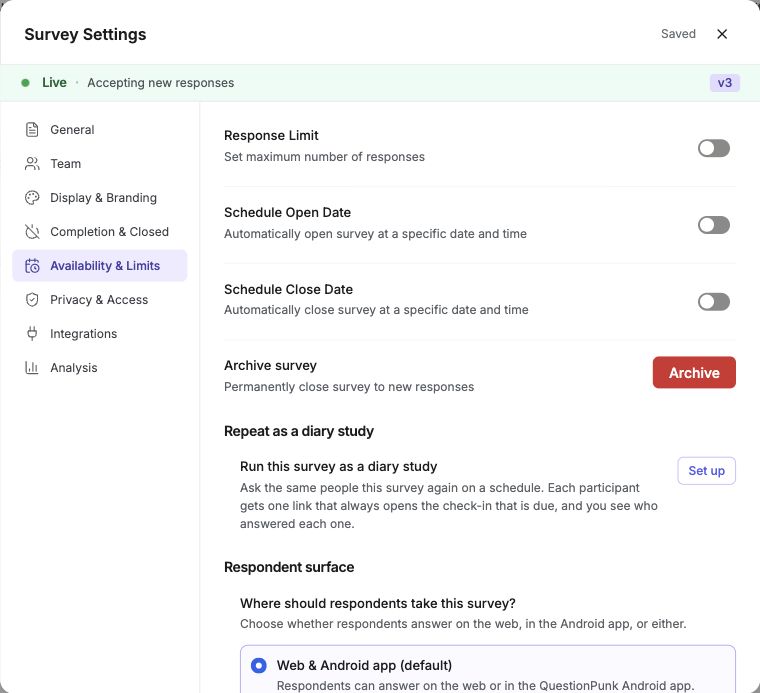This screenshot has width=760, height=693.
Task: Click 'Automatically close survey' description text
Action: tap(376, 310)
